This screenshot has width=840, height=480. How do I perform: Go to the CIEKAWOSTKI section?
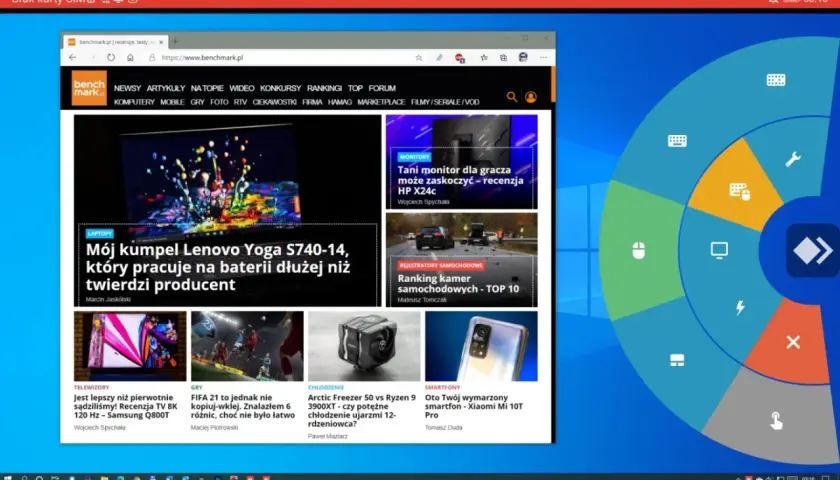[x=274, y=102]
